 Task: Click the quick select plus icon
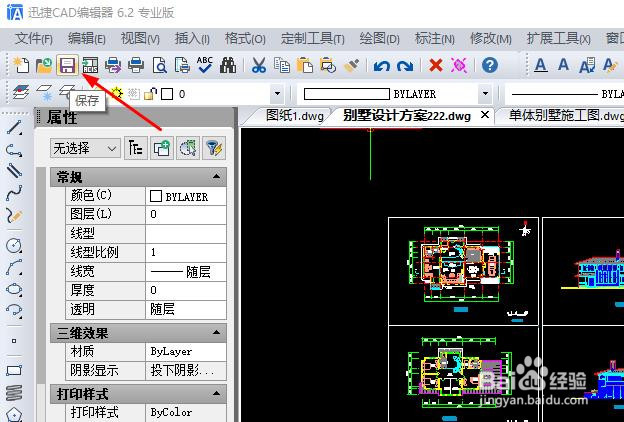pyautogui.click(x=162, y=148)
